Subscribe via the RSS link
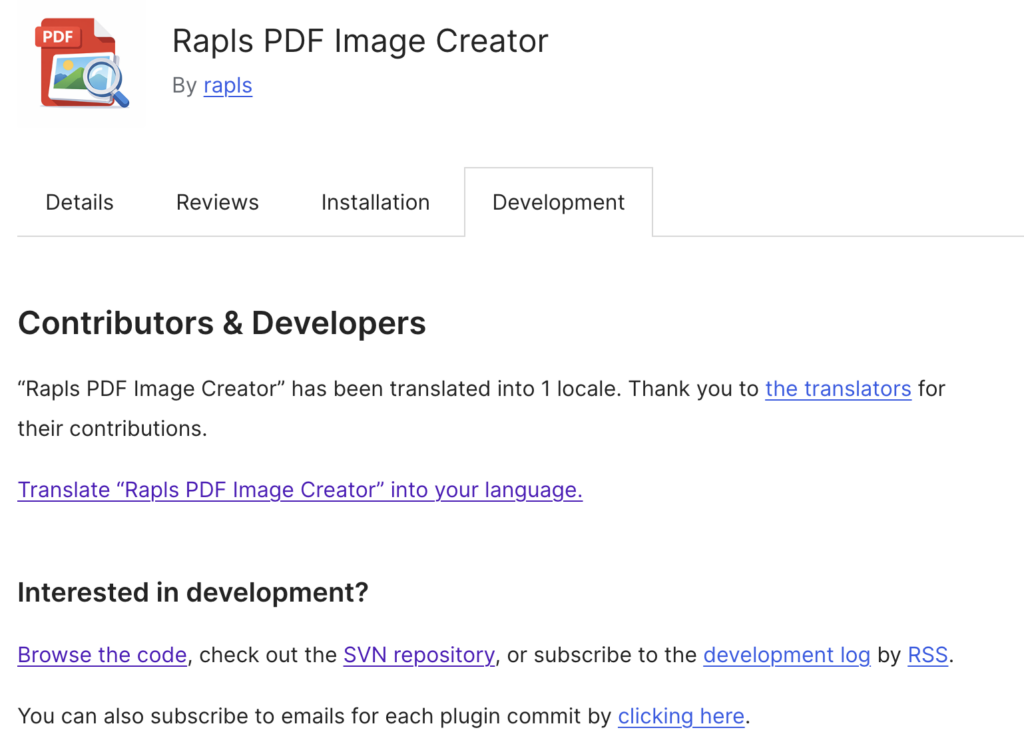The height and width of the screenshot is (752, 1024). pyautogui.click(x=927, y=655)
